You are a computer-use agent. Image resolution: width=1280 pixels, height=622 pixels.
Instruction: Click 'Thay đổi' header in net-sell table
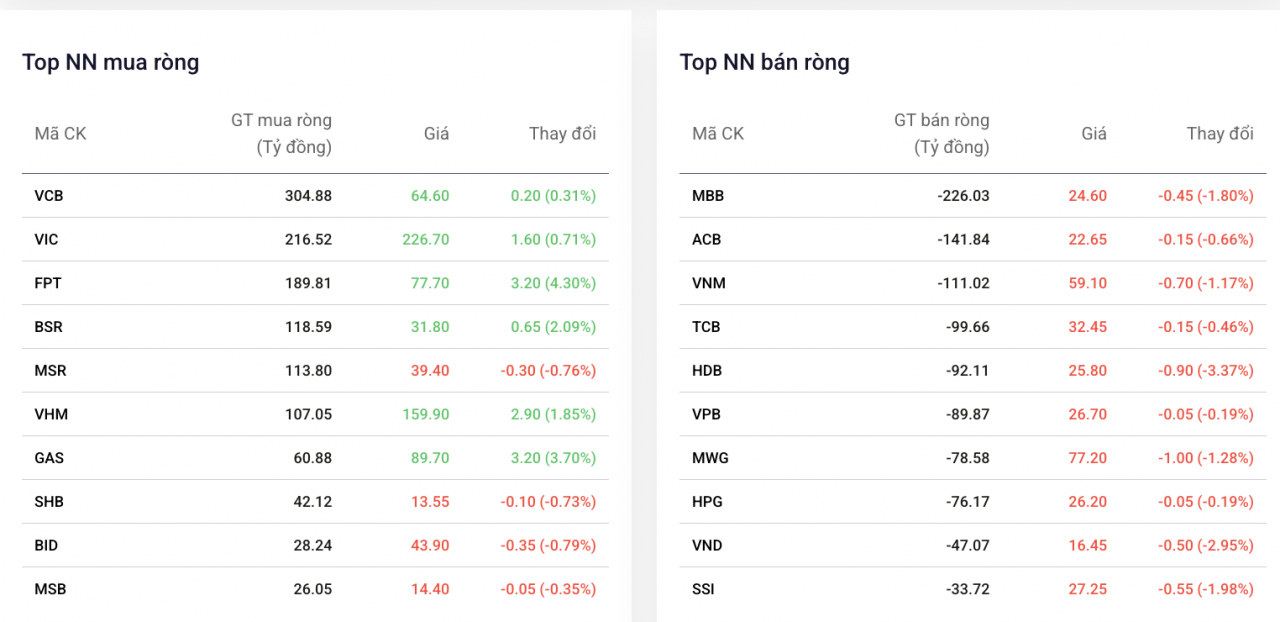coord(1220,134)
